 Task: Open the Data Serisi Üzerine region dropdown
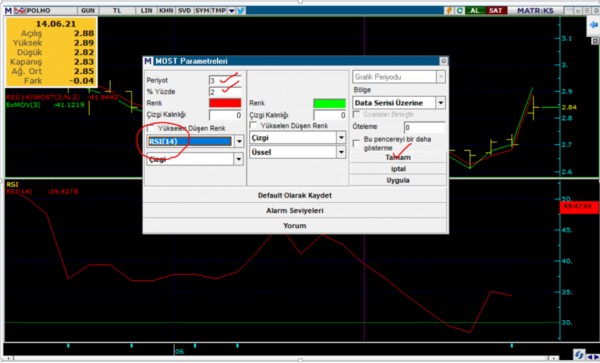click(x=441, y=103)
